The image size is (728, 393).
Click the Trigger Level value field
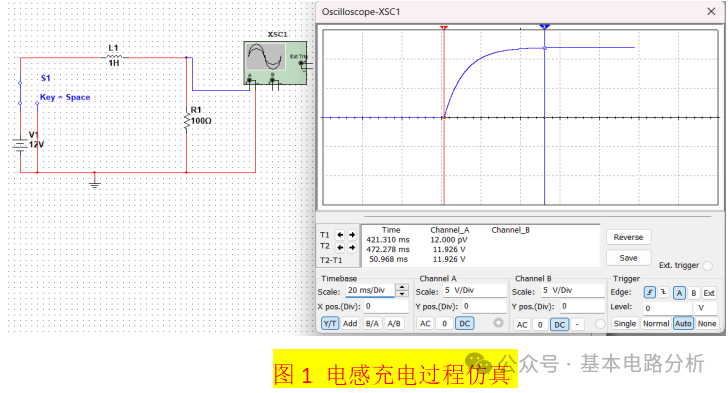[x=667, y=308]
